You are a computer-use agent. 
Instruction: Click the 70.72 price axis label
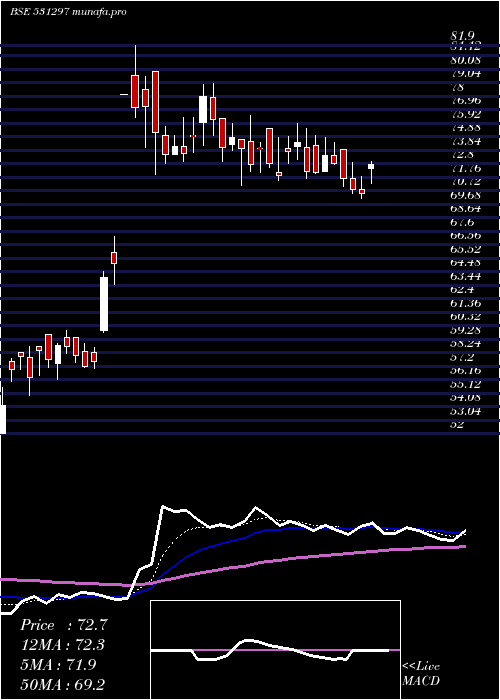pos(466,181)
